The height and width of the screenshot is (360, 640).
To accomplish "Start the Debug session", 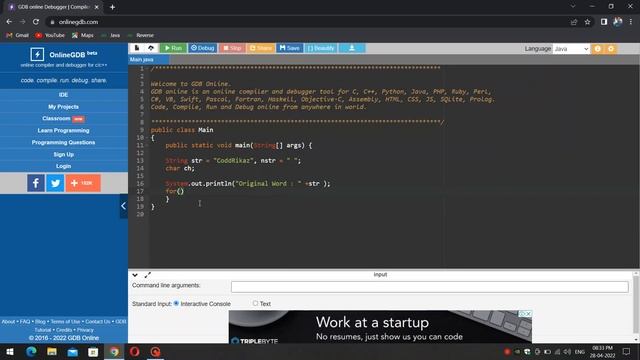I will click(x=202, y=48).
